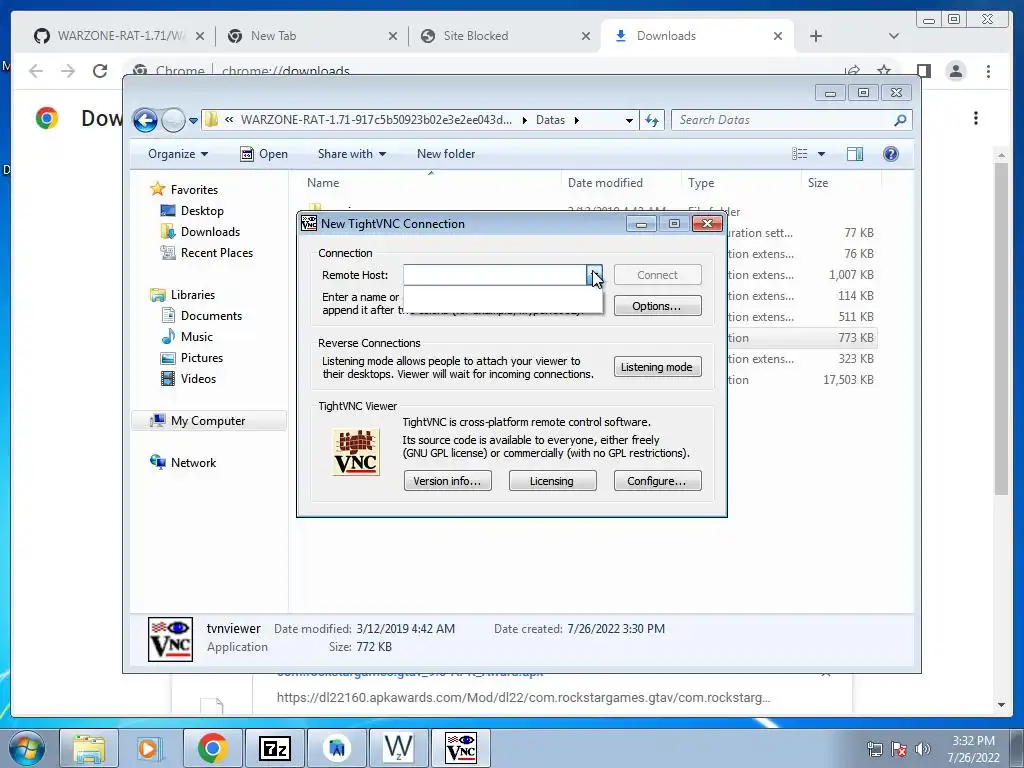This screenshot has height=768, width=1024.
Task: Open Downloads page more actions menu
Action: (x=976, y=118)
